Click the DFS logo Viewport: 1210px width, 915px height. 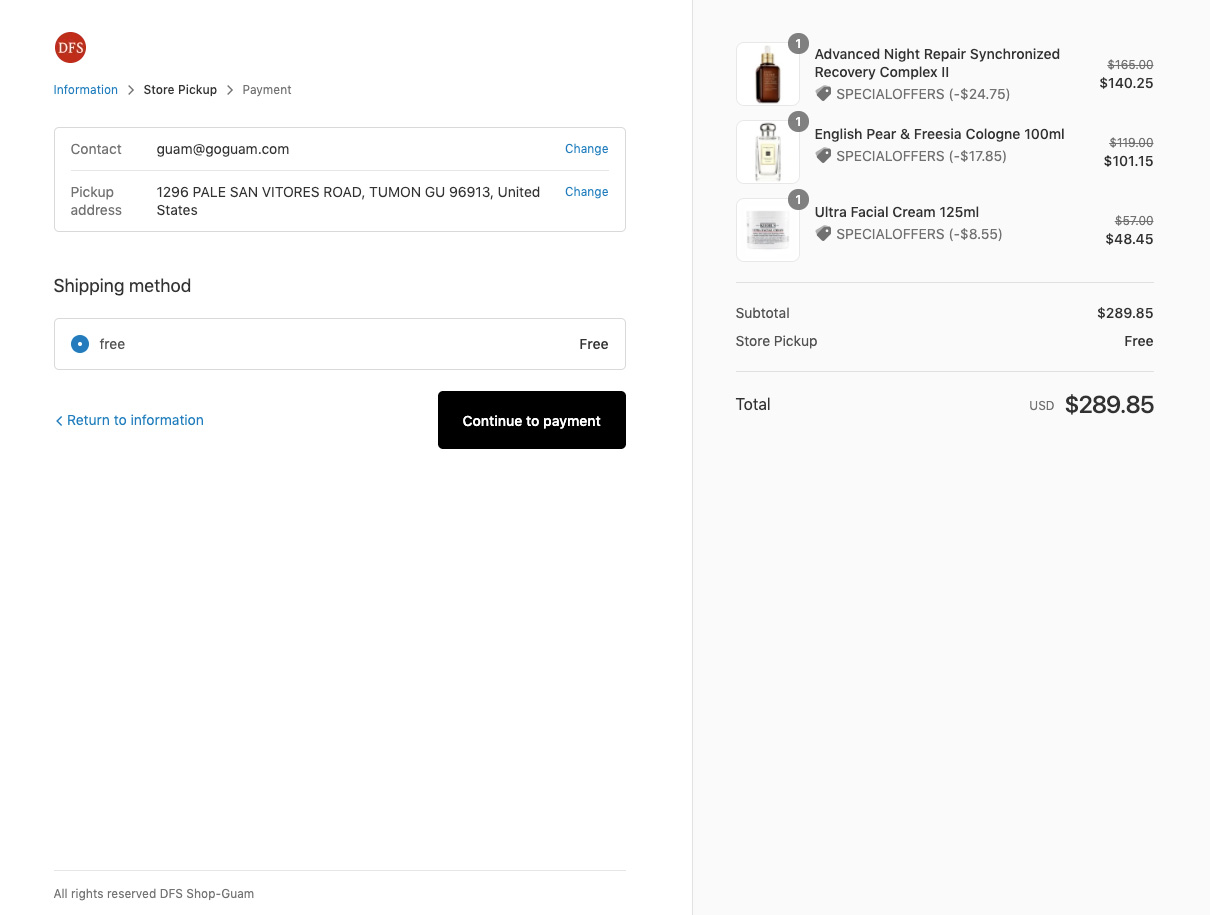70,47
